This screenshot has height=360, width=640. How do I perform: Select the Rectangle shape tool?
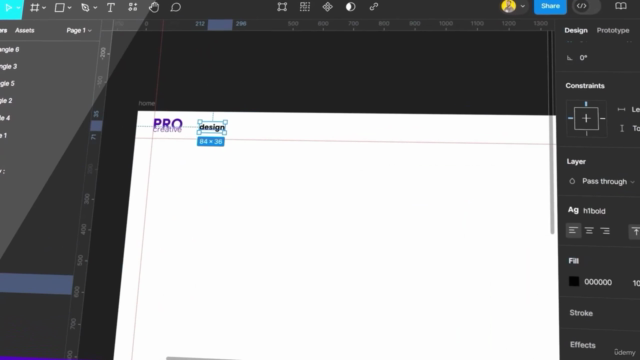coord(60,7)
